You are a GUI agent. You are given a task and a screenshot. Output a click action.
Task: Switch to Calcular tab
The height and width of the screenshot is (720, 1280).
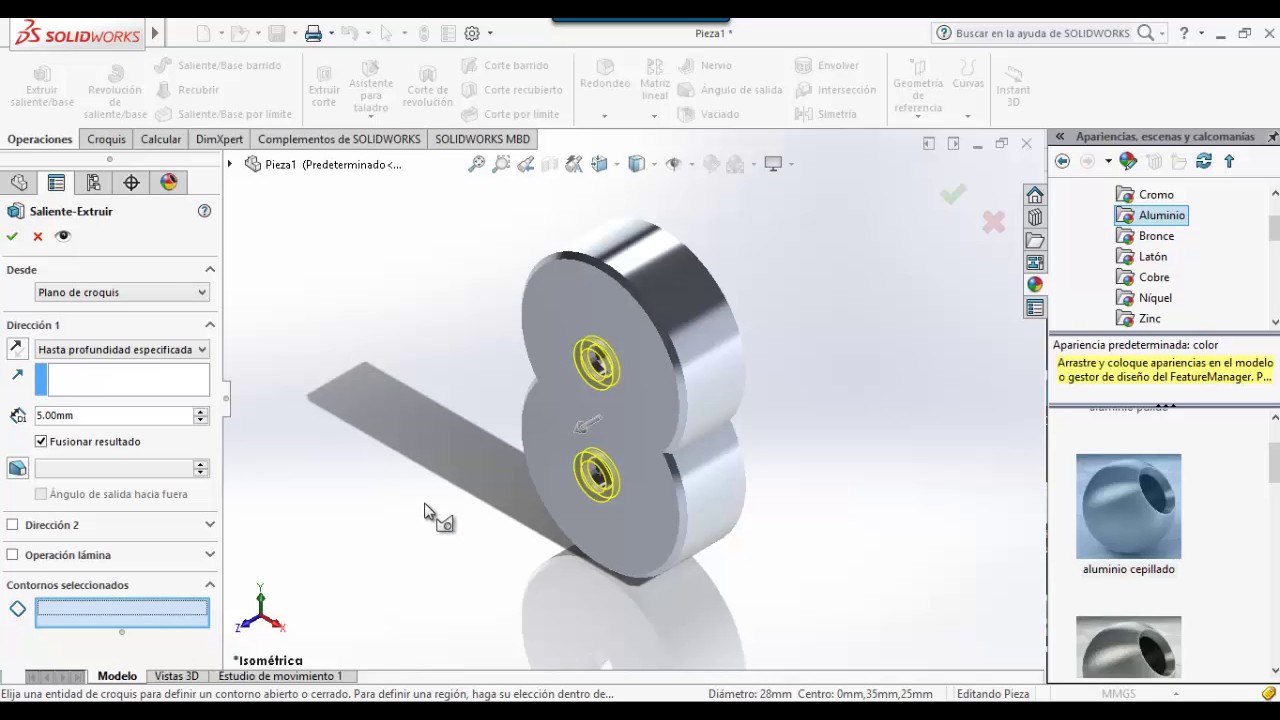click(161, 139)
